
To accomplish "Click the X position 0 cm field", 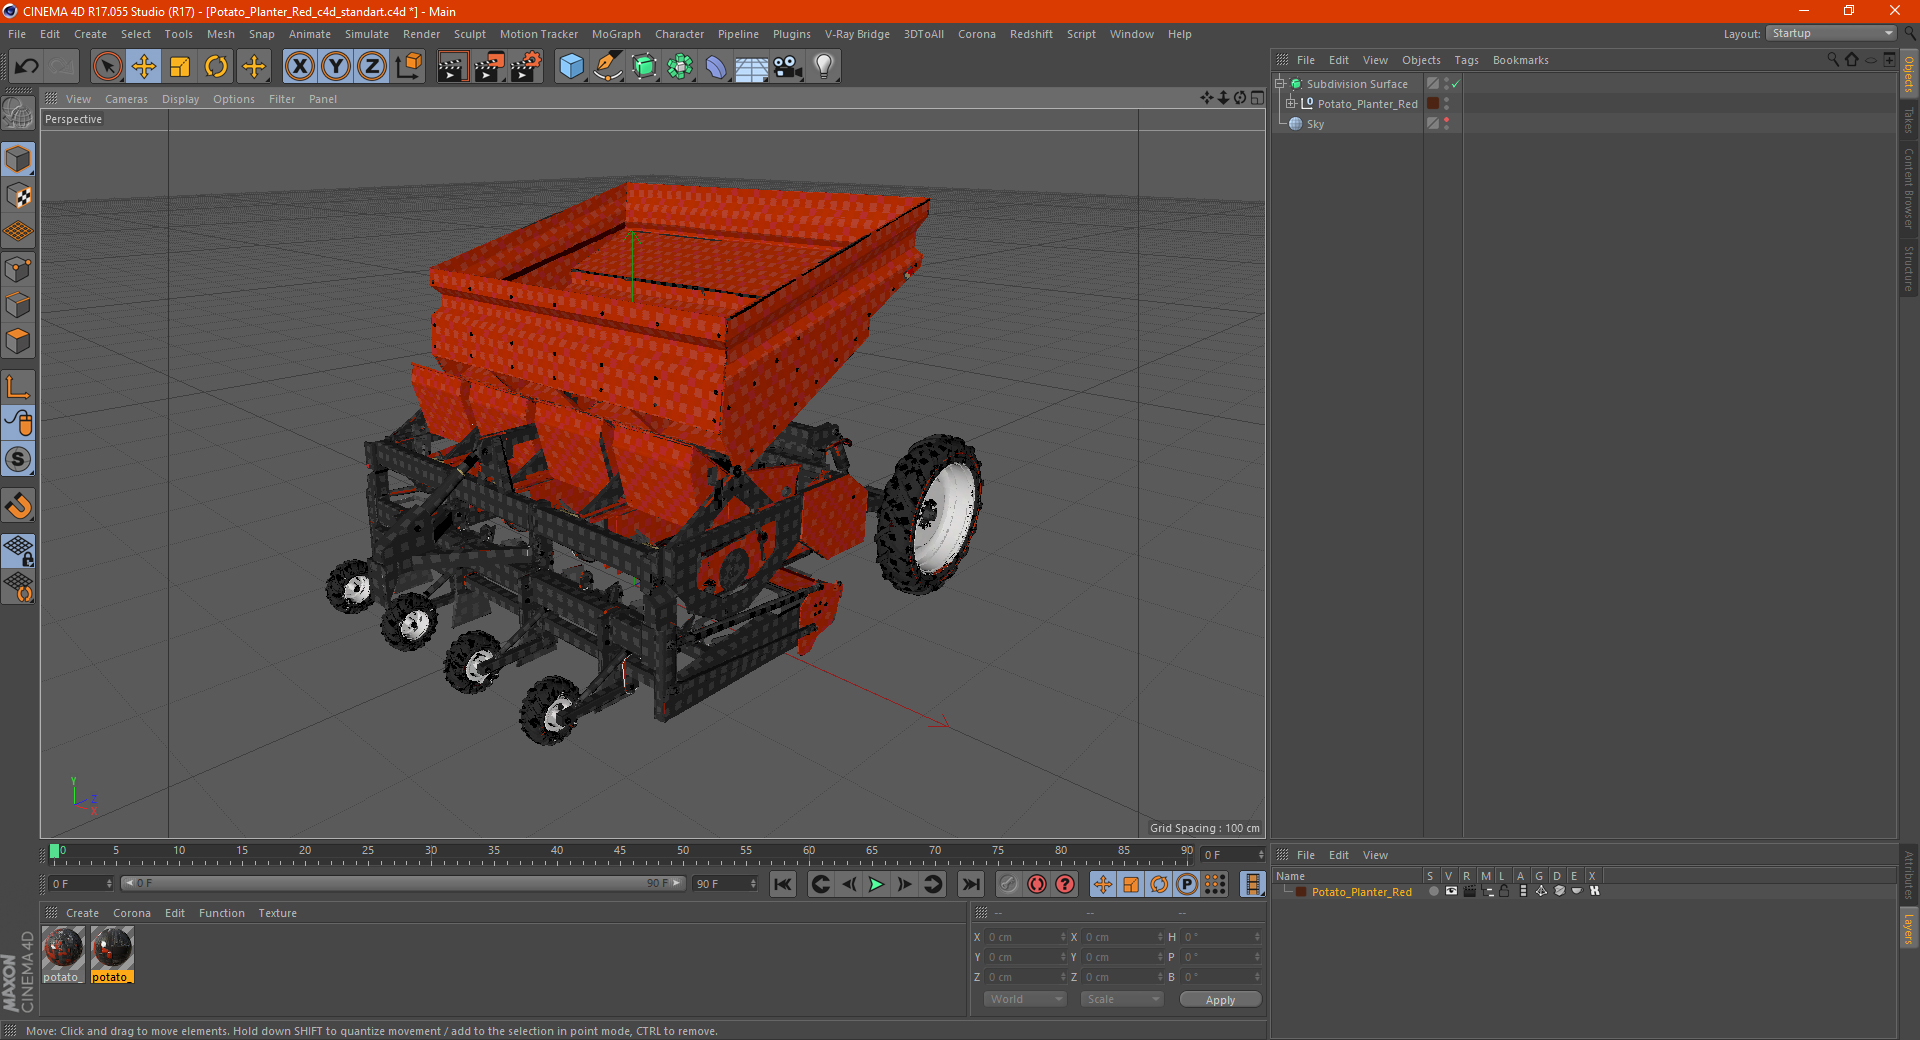I will click(1027, 937).
